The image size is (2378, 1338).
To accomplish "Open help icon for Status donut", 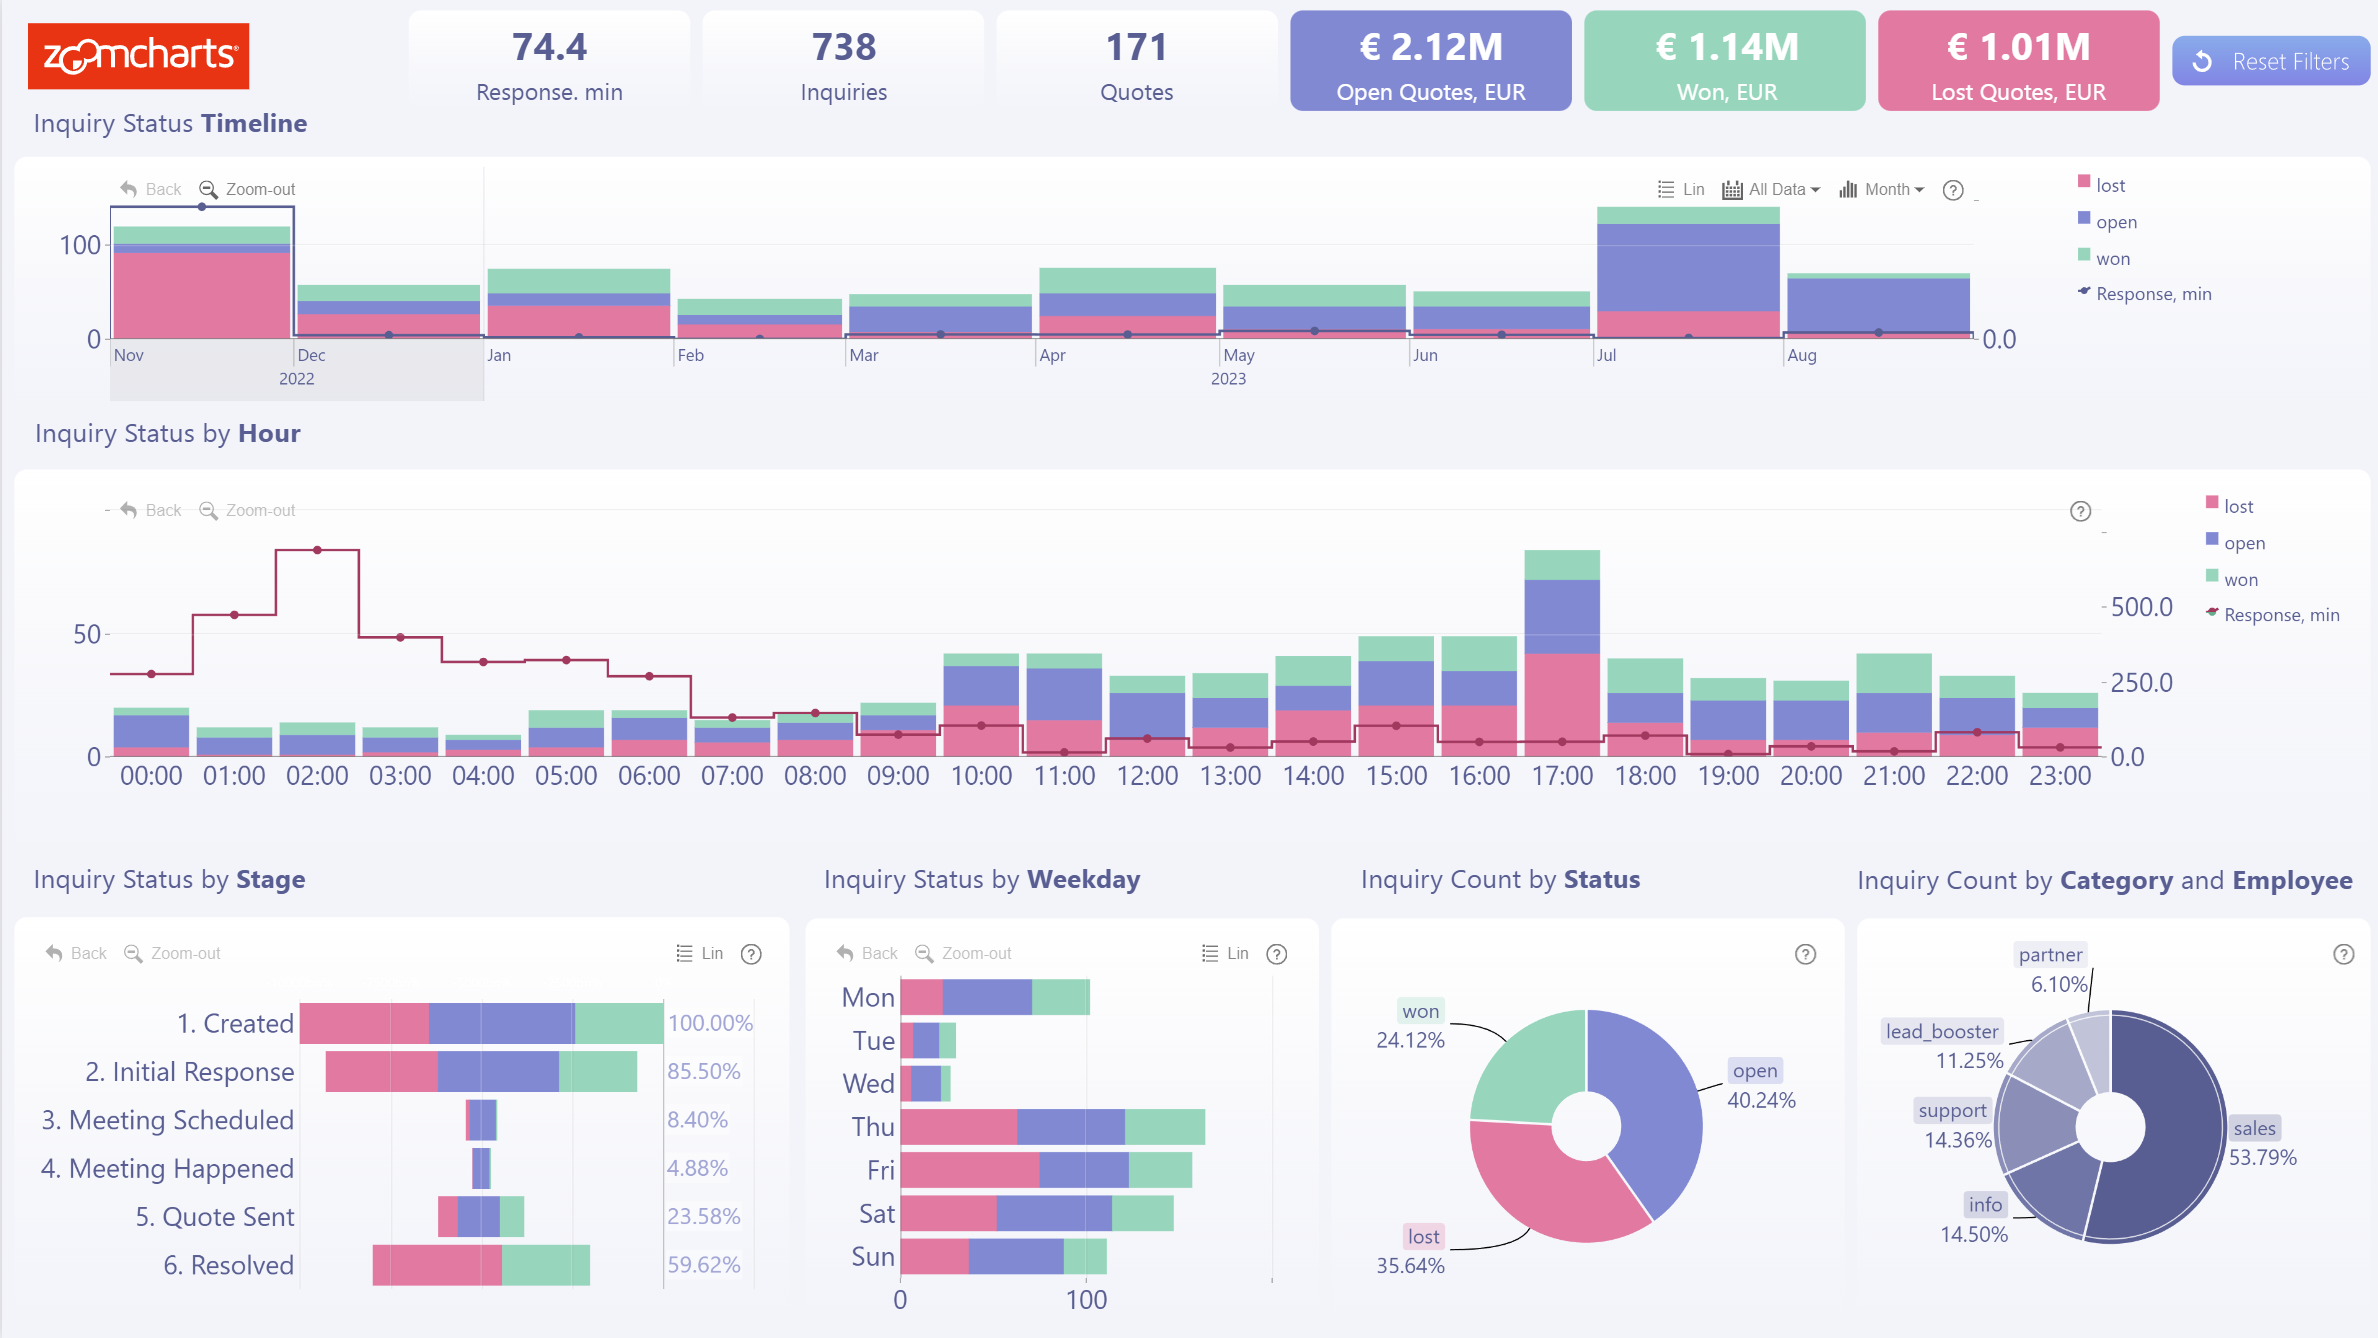I will [1805, 954].
